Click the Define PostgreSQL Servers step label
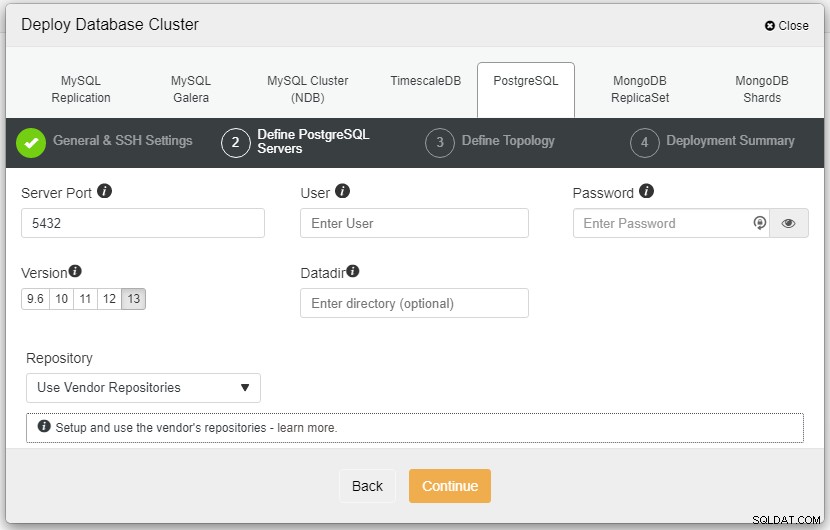Viewport: 830px width, 530px height. tap(313, 141)
